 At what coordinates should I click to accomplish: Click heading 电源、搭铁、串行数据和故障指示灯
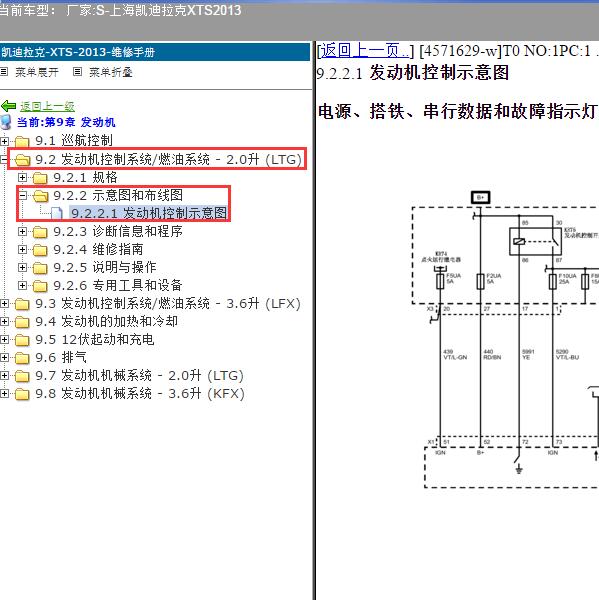click(458, 112)
